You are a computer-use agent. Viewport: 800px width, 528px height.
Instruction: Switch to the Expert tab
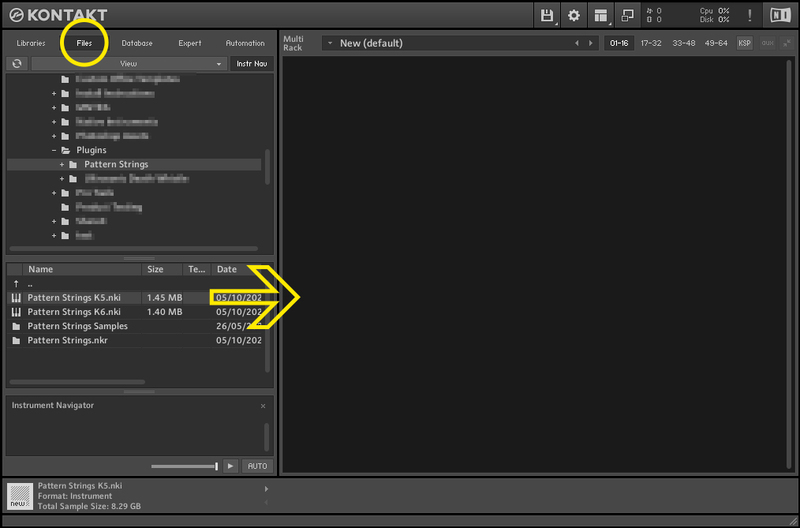pyautogui.click(x=190, y=43)
